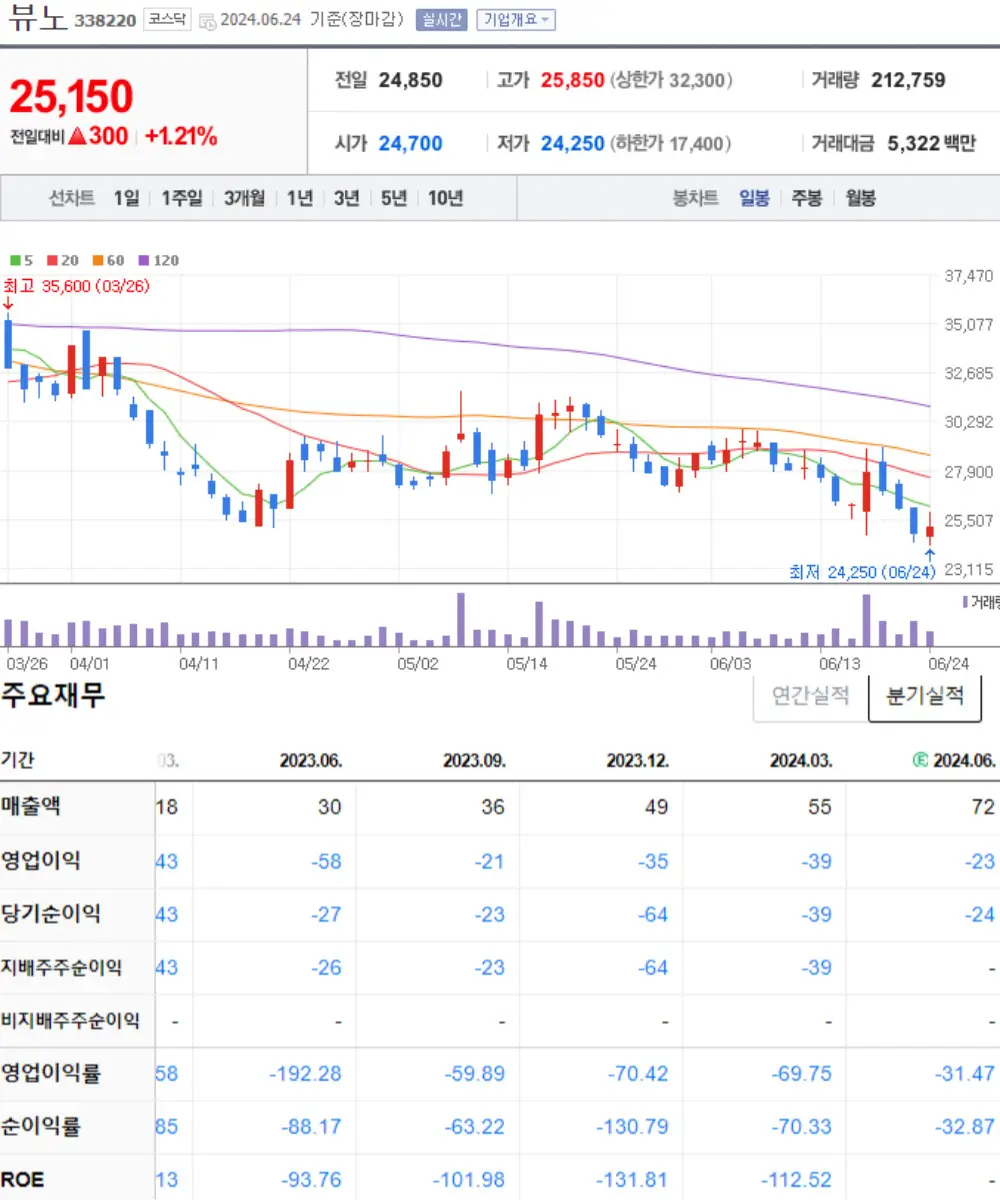Click the 거래량 value 212,759
This screenshot has width=1000, height=1200.
pos(908,80)
